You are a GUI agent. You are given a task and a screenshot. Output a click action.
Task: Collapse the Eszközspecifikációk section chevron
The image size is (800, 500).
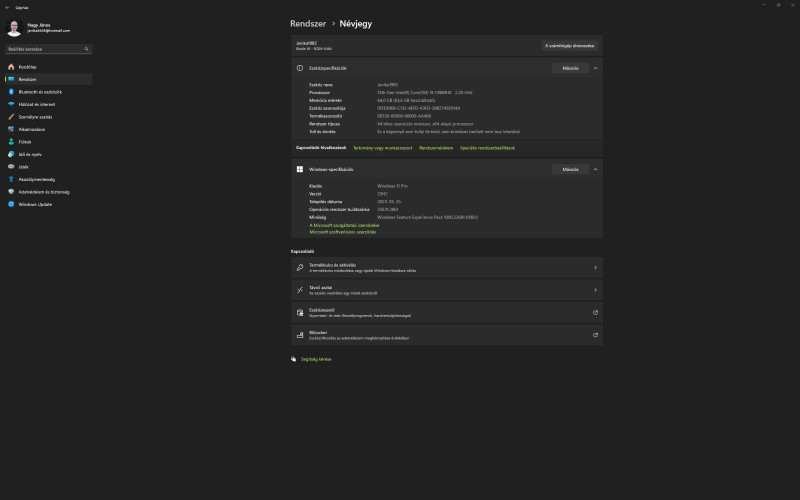pos(595,68)
